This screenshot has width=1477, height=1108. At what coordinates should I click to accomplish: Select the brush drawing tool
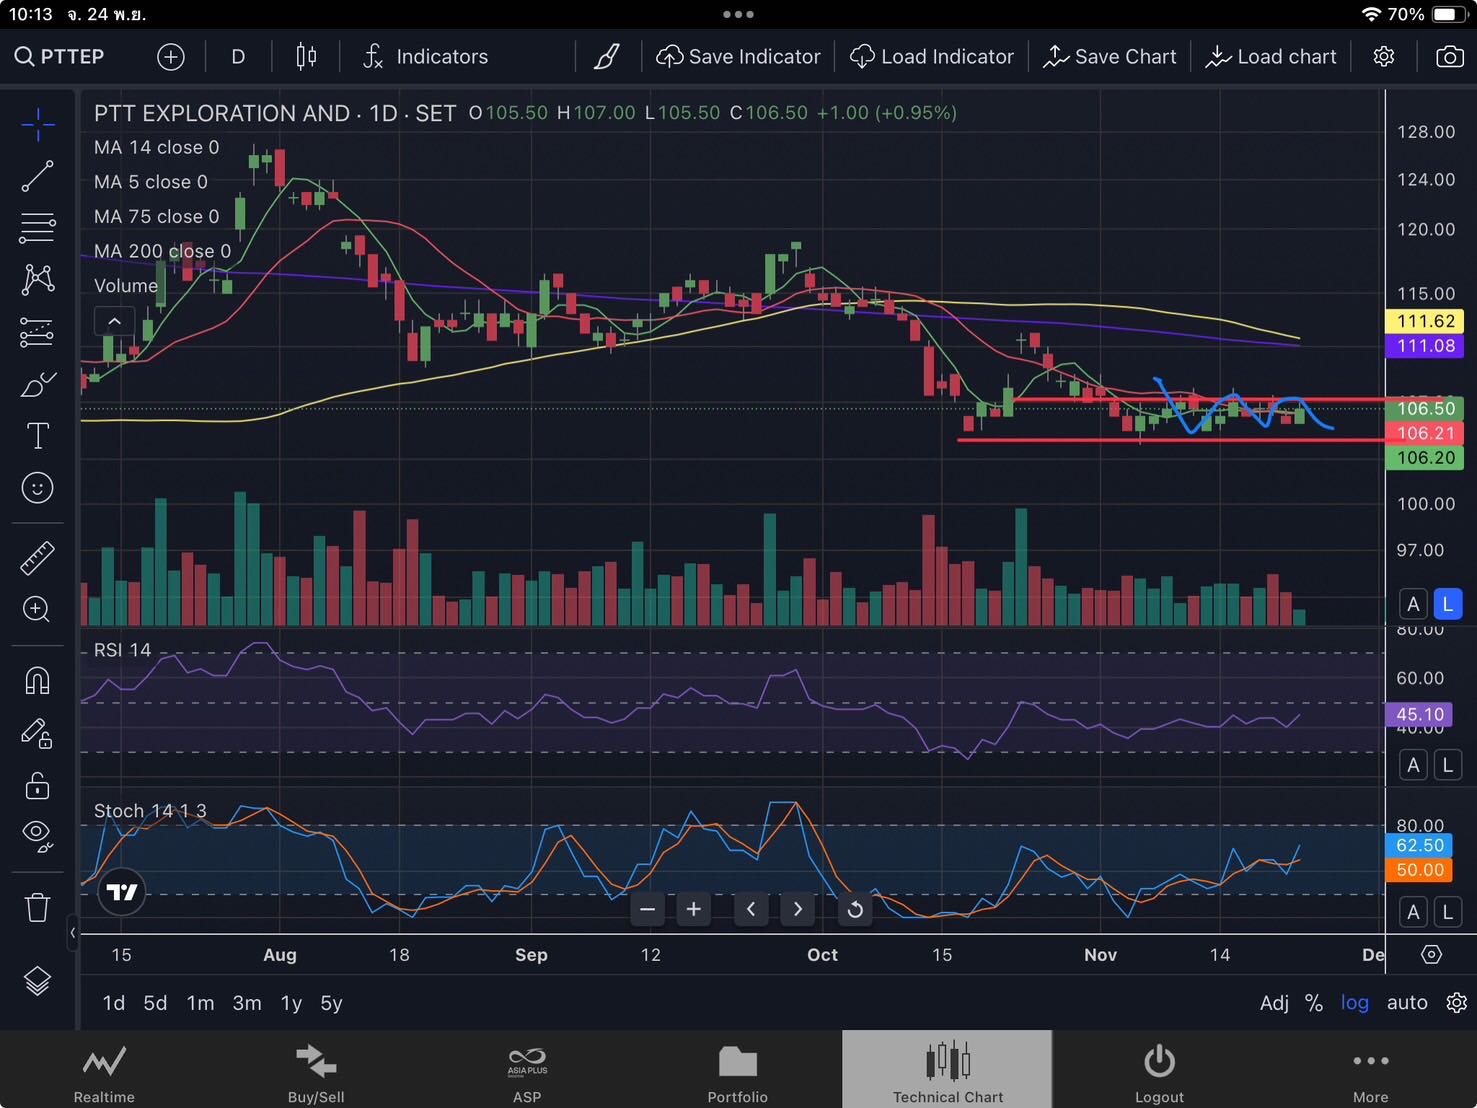click(x=38, y=384)
